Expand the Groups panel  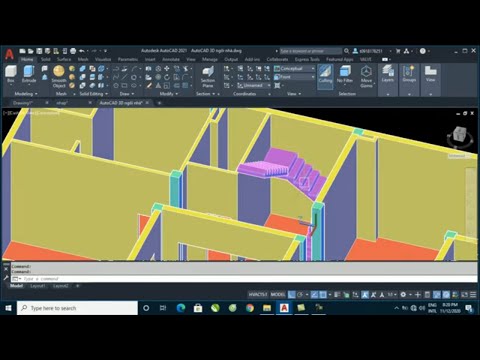pyautogui.click(x=409, y=80)
